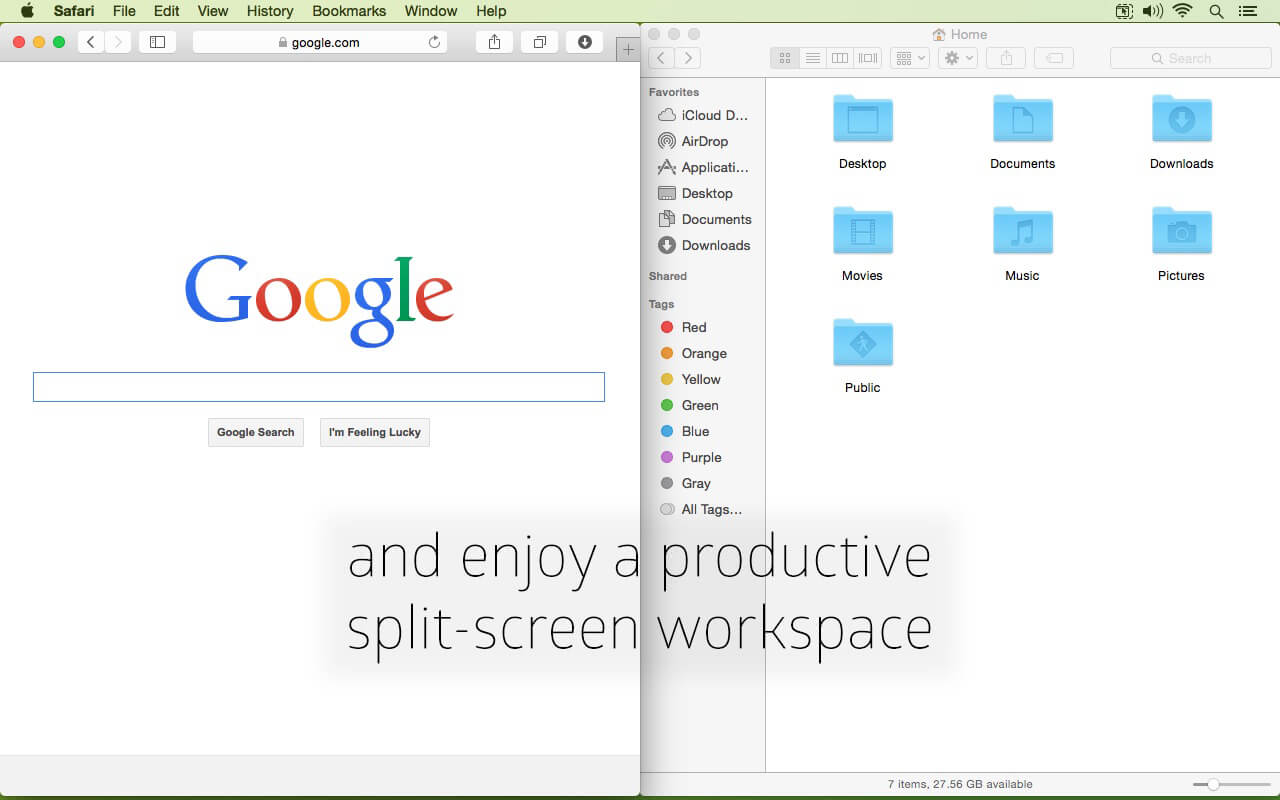
Task: Open Finder's item arrangement dropdown
Action: (910, 58)
